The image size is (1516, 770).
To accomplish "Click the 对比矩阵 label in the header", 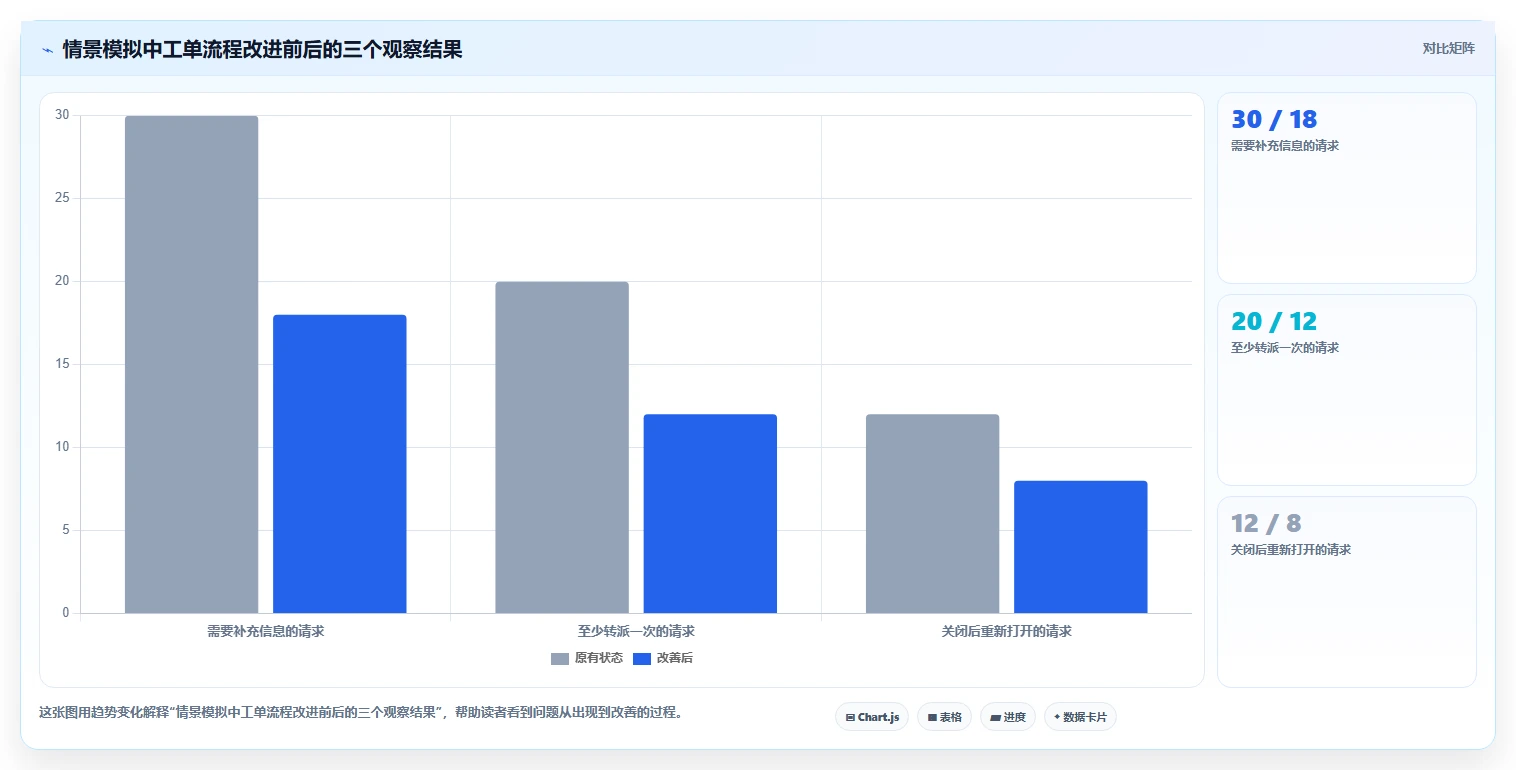I will tap(1448, 48).
